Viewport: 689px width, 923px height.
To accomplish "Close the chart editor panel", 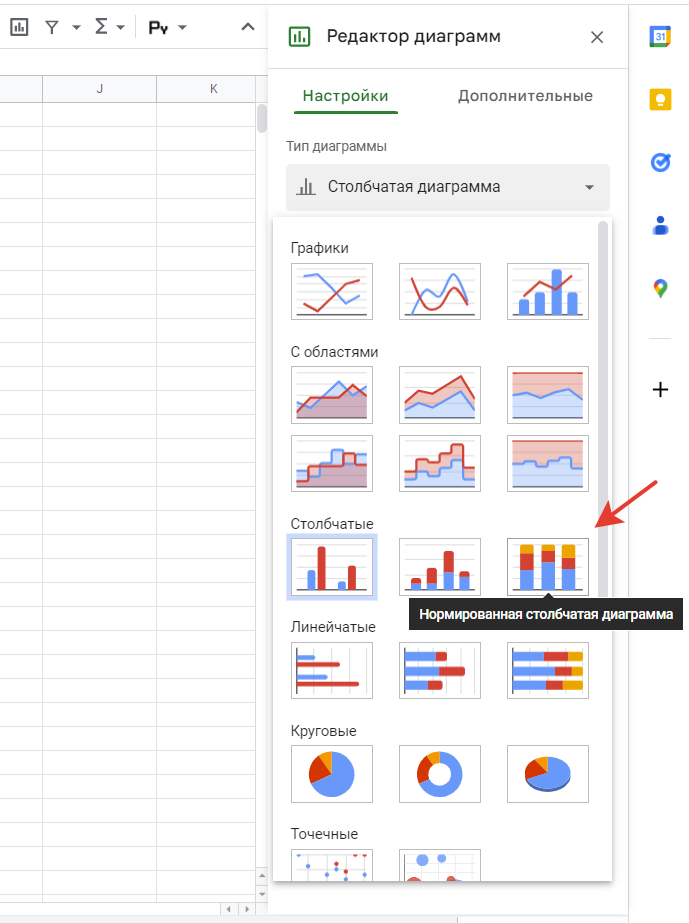I will click(x=597, y=37).
